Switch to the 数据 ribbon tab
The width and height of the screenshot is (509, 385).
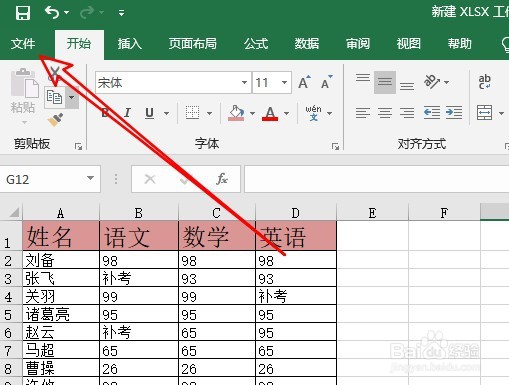pos(307,44)
